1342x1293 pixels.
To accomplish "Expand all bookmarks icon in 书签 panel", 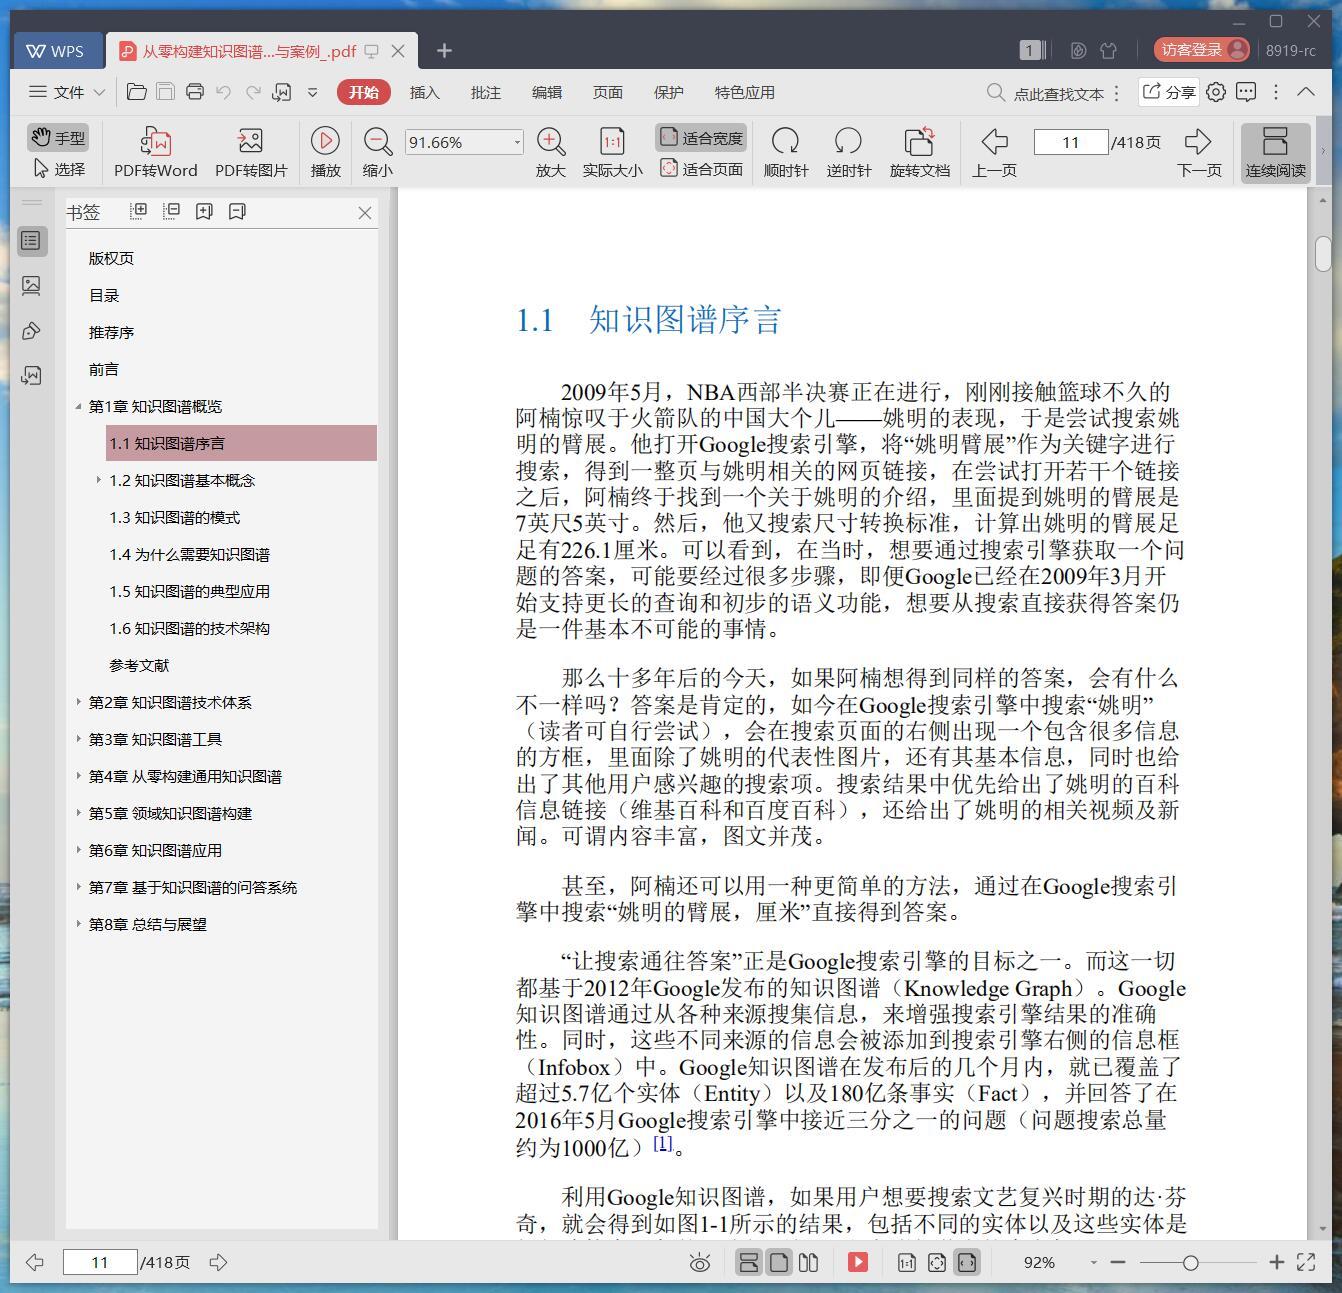I will (139, 211).
